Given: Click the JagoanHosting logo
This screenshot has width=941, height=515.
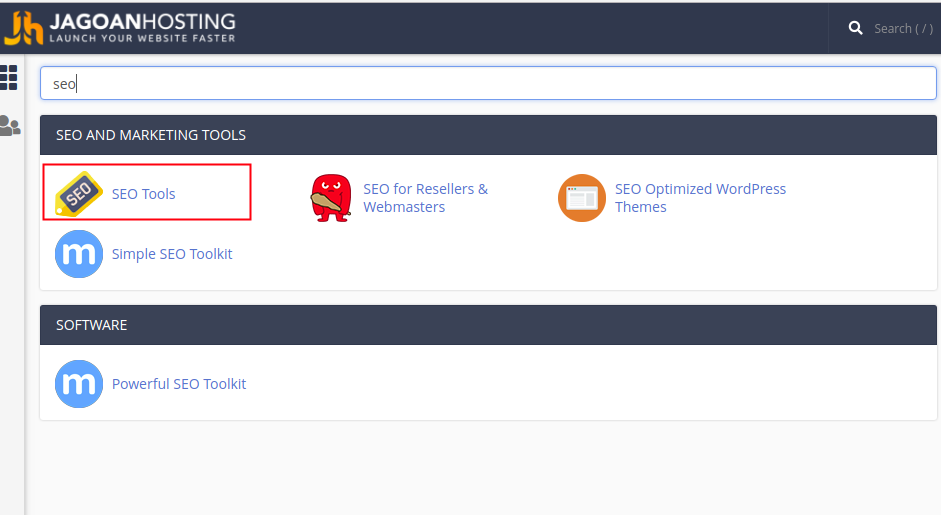Looking at the screenshot, I should coord(119,28).
